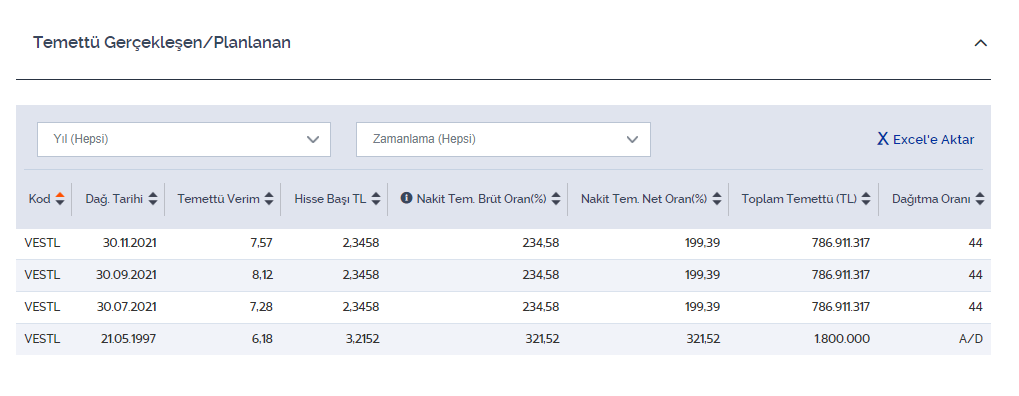Click 786.911.317 in the 30.09.2021 row
This screenshot has width=1019, height=396.
[841, 275]
